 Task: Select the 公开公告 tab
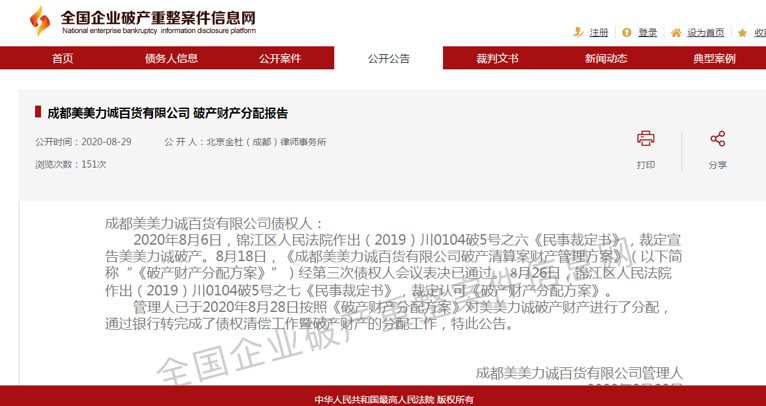pyautogui.click(x=388, y=59)
